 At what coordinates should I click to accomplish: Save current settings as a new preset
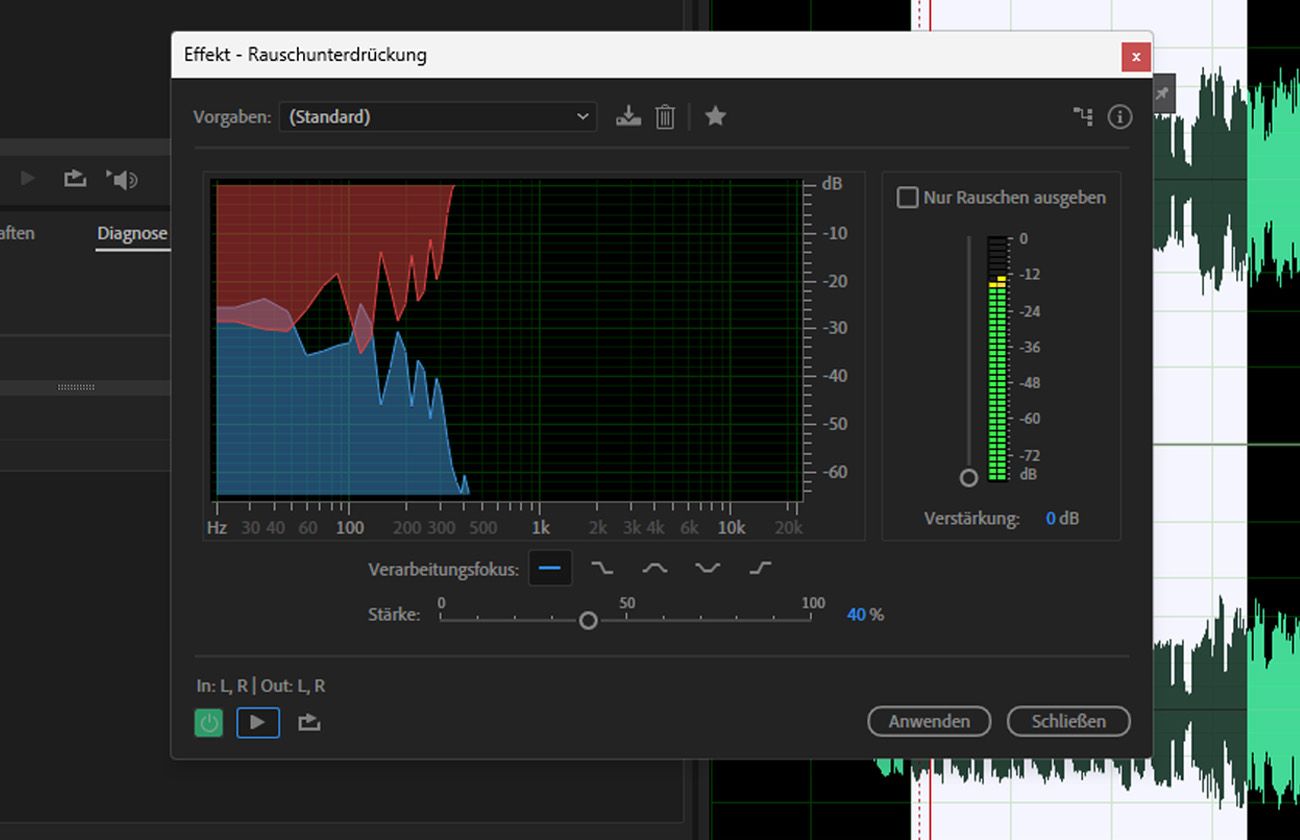pyautogui.click(x=628, y=117)
